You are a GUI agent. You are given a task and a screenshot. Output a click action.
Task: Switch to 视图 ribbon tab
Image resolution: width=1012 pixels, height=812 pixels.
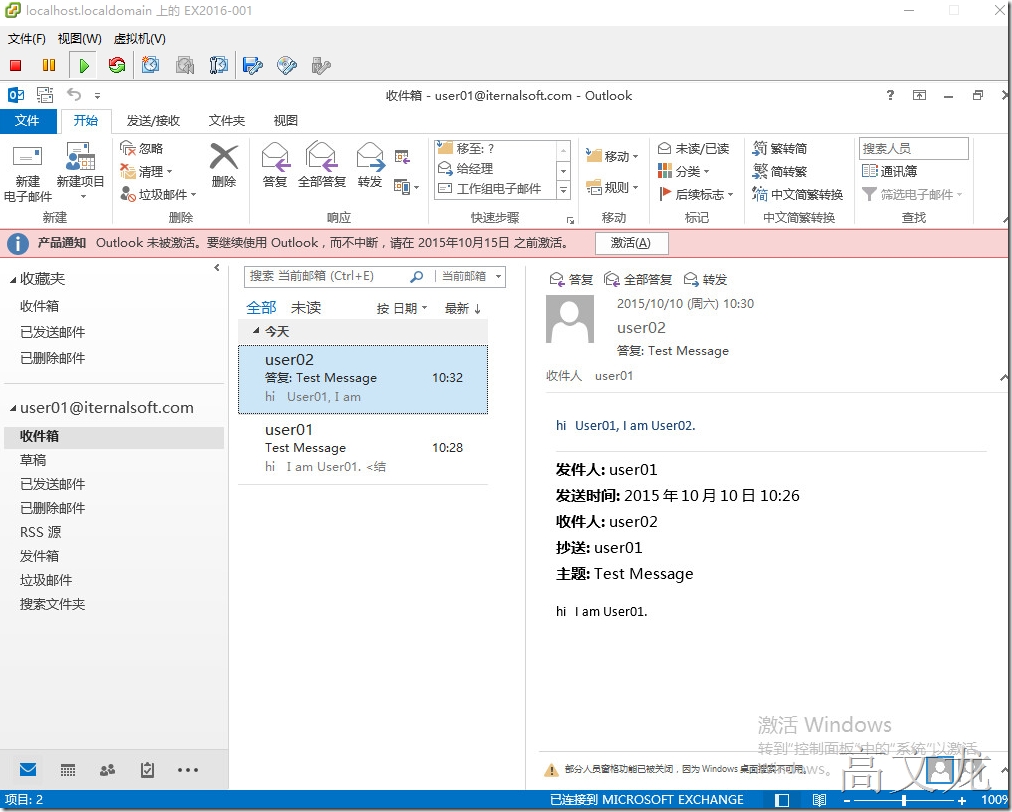[x=285, y=121]
